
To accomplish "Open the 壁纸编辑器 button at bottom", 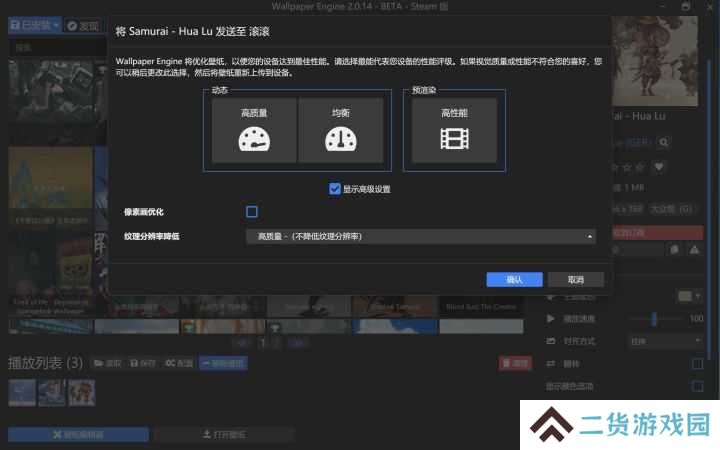I will click(x=79, y=434).
